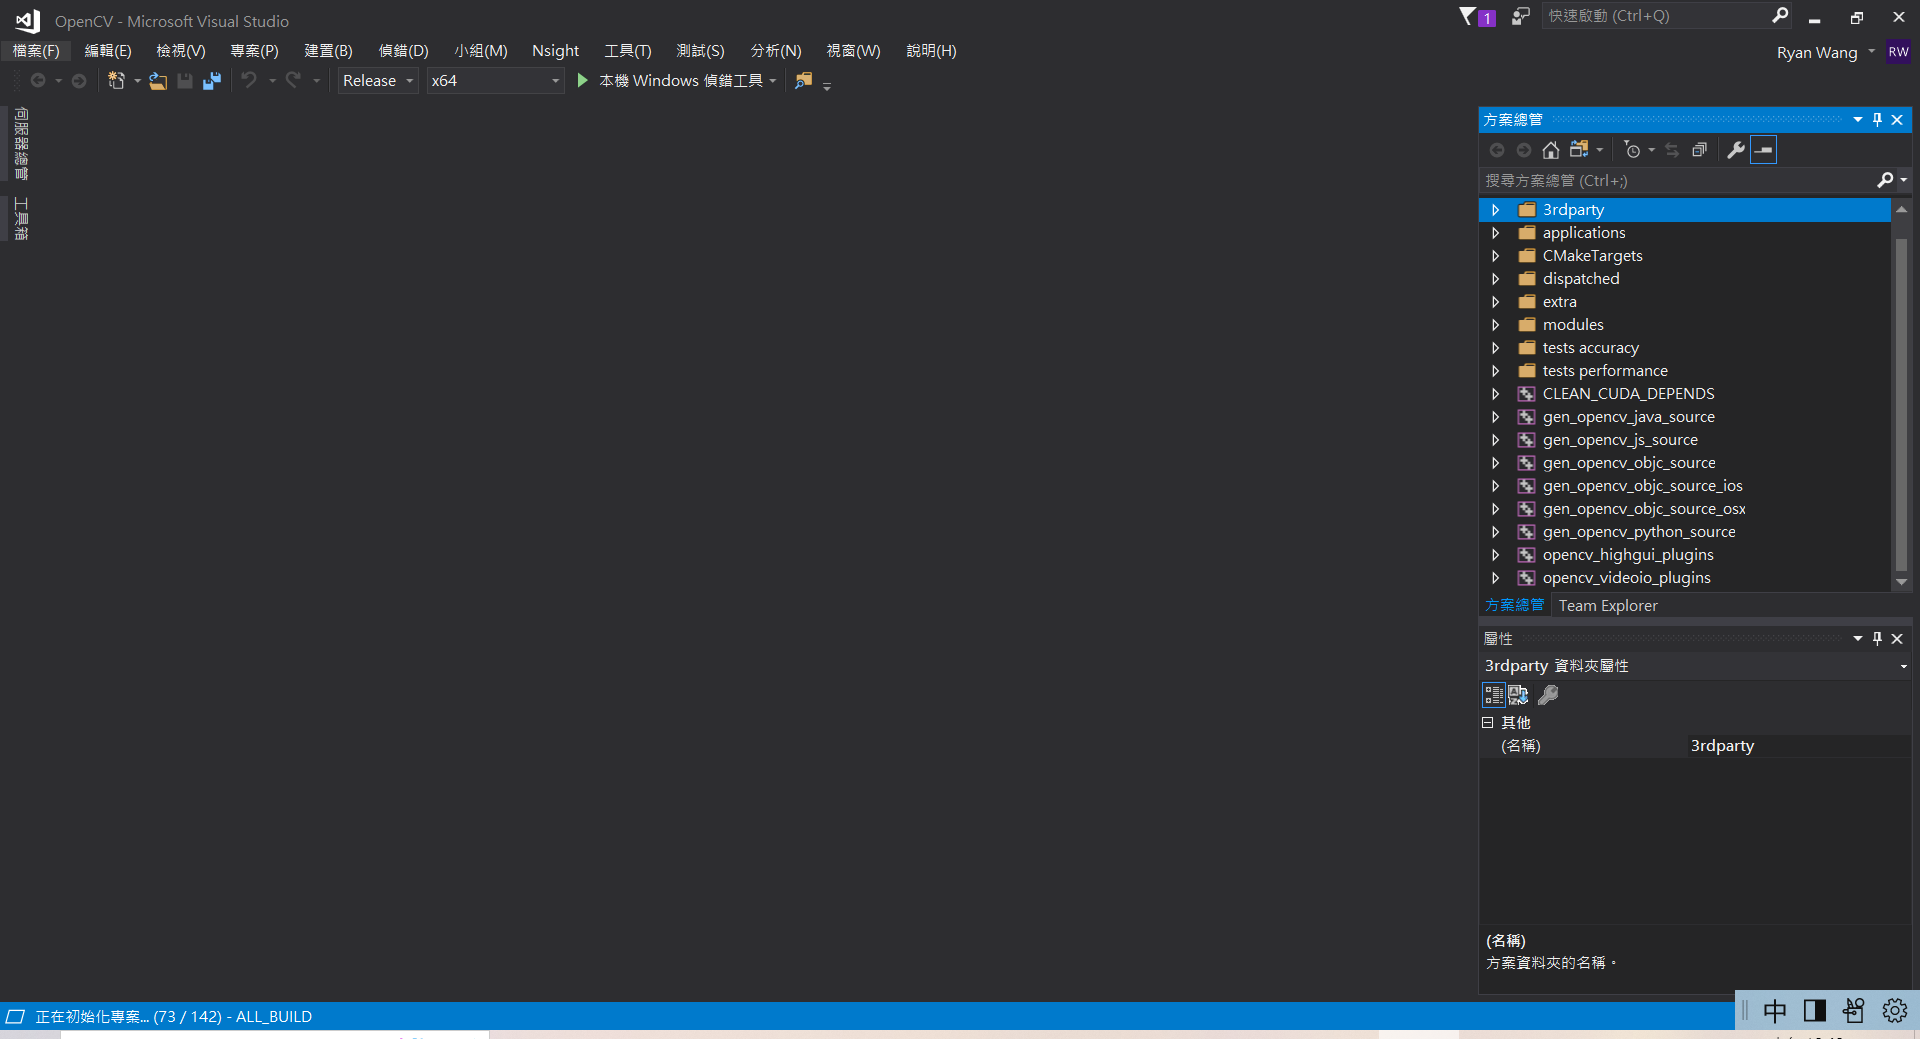
Task: Expand the CMakeTargets folder arrow
Action: point(1495,256)
